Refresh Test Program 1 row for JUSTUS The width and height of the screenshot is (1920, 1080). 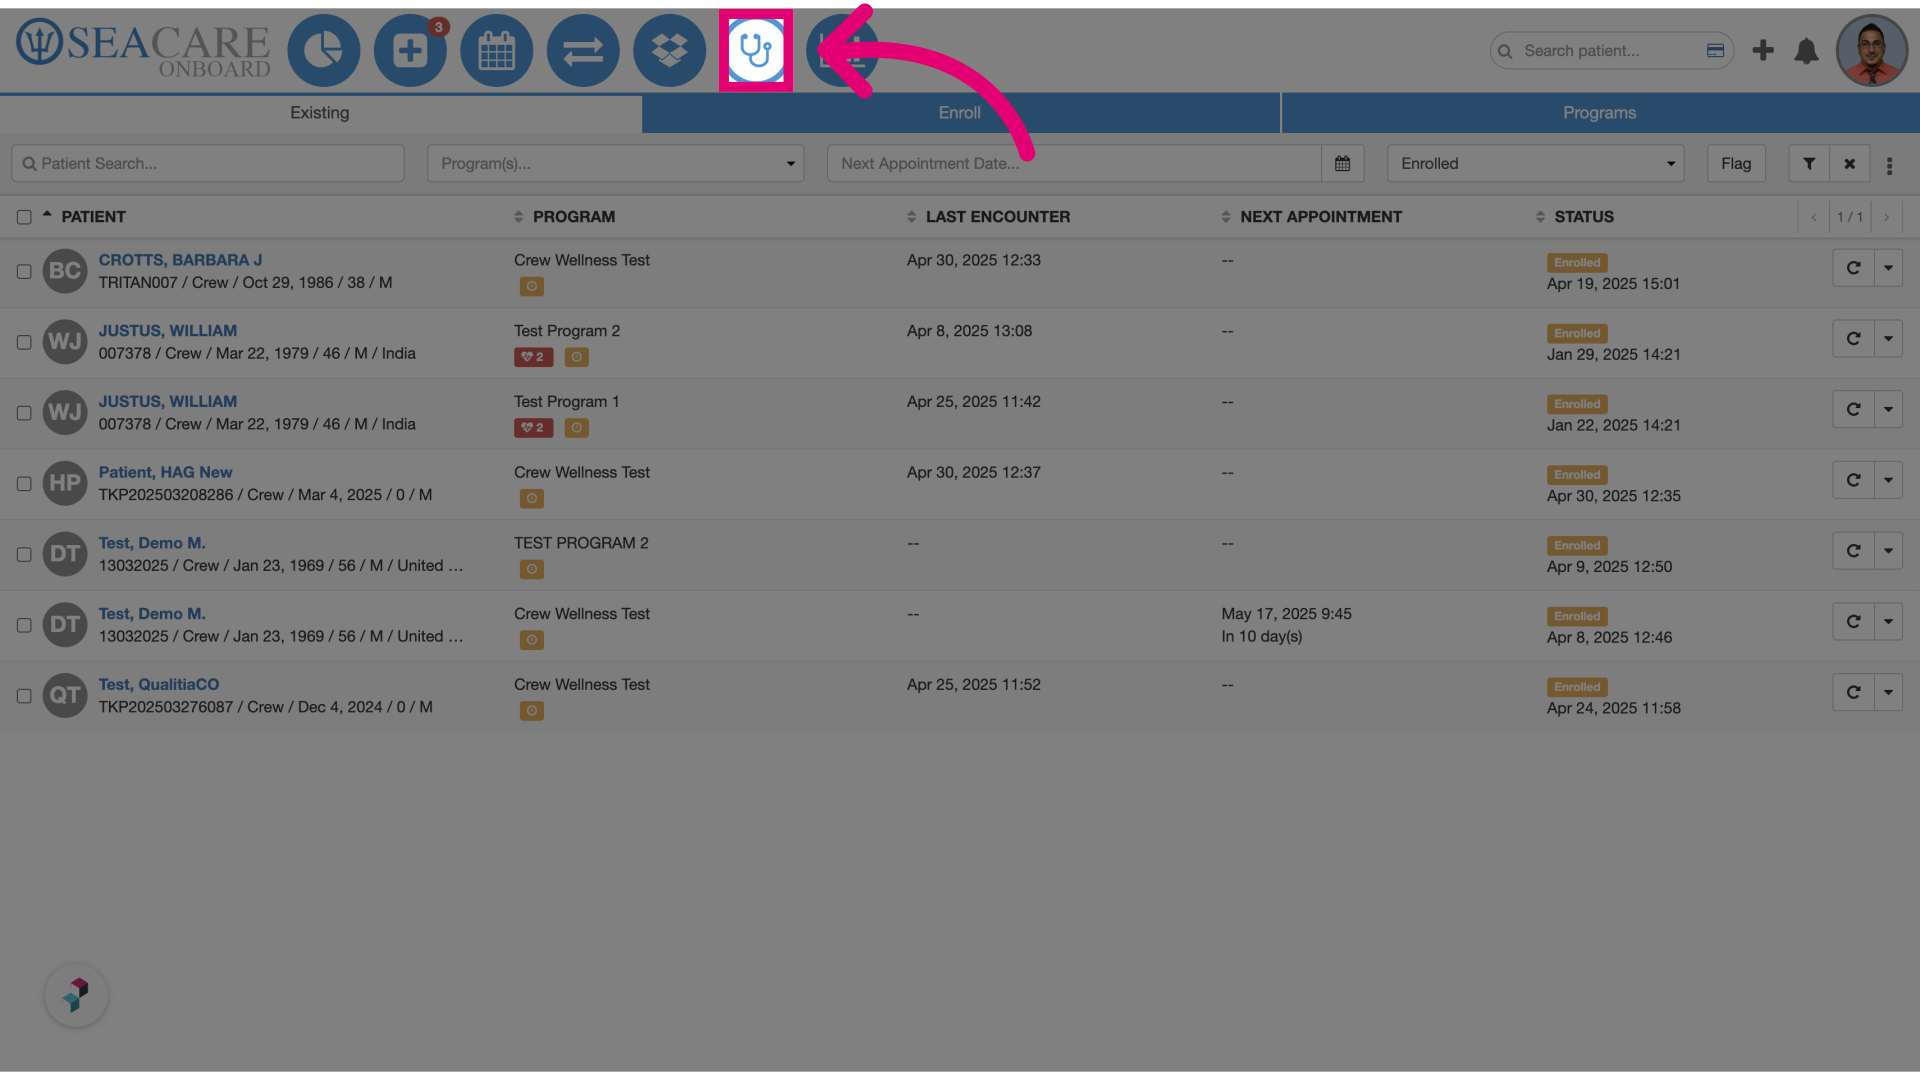click(1853, 409)
